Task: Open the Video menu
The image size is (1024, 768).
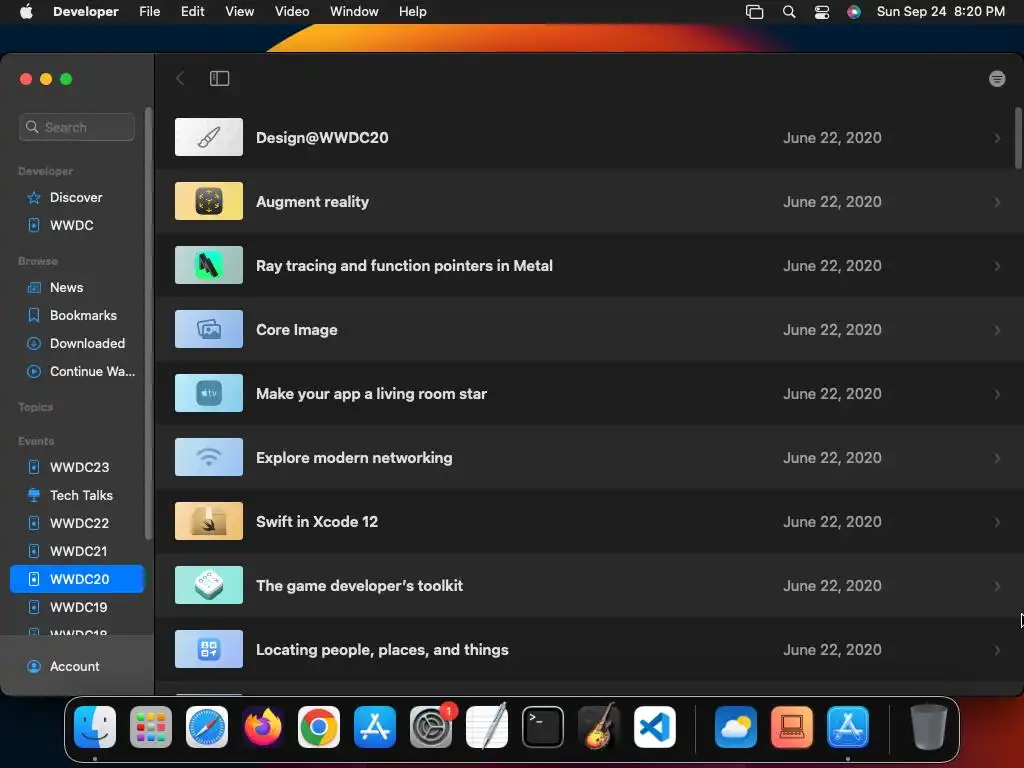Action: [x=292, y=12]
